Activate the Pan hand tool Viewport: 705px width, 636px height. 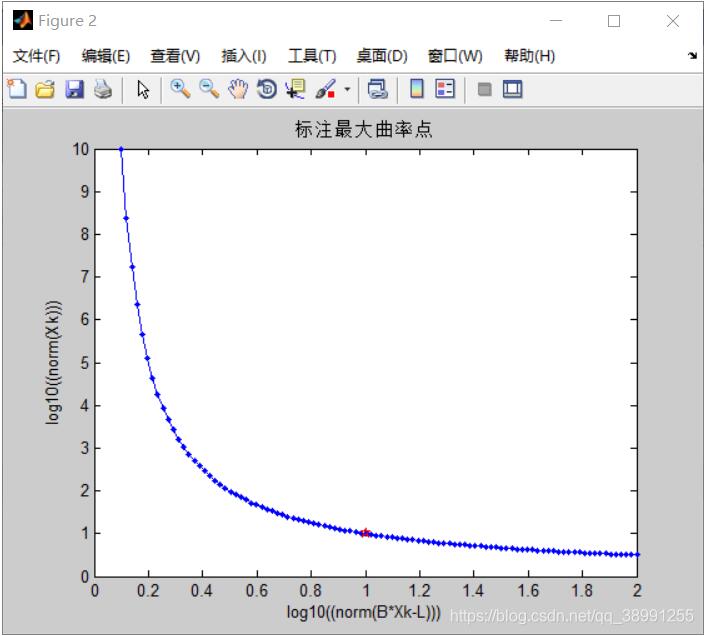(x=238, y=90)
